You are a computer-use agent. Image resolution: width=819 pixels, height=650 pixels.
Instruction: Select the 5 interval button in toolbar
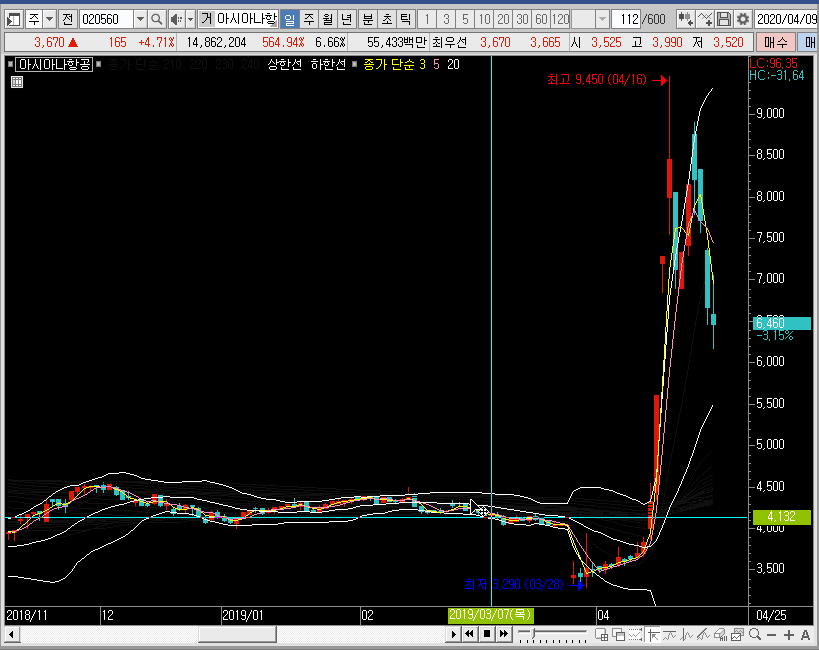(465, 20)
